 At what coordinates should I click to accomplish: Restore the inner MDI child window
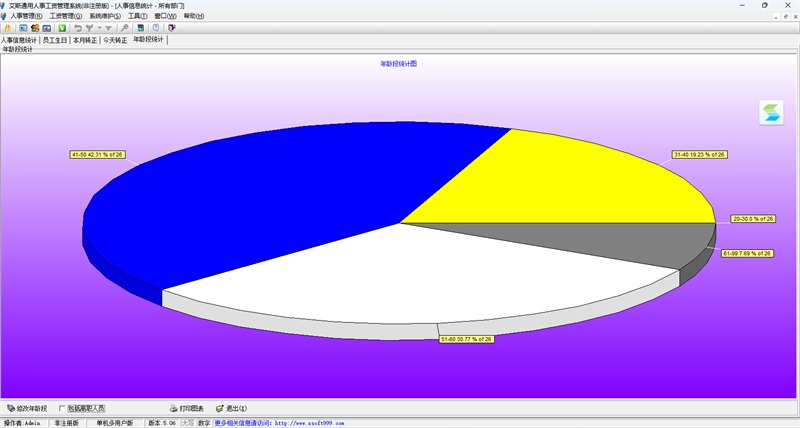pos(785,16)
